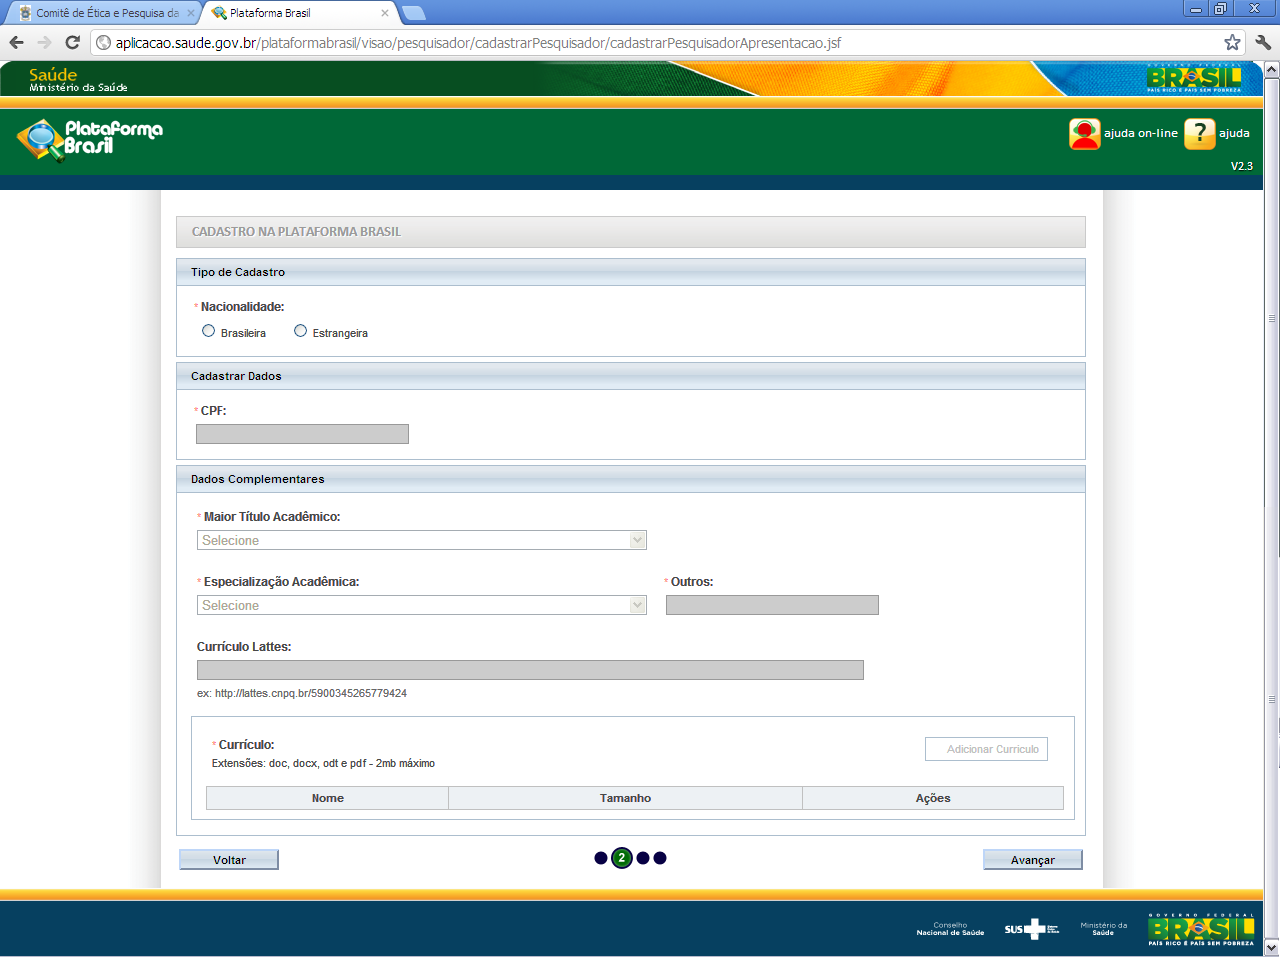Select Brasileira nationality radio button
The width and height of the screenshot is (1280, 958).
[208, 331]
